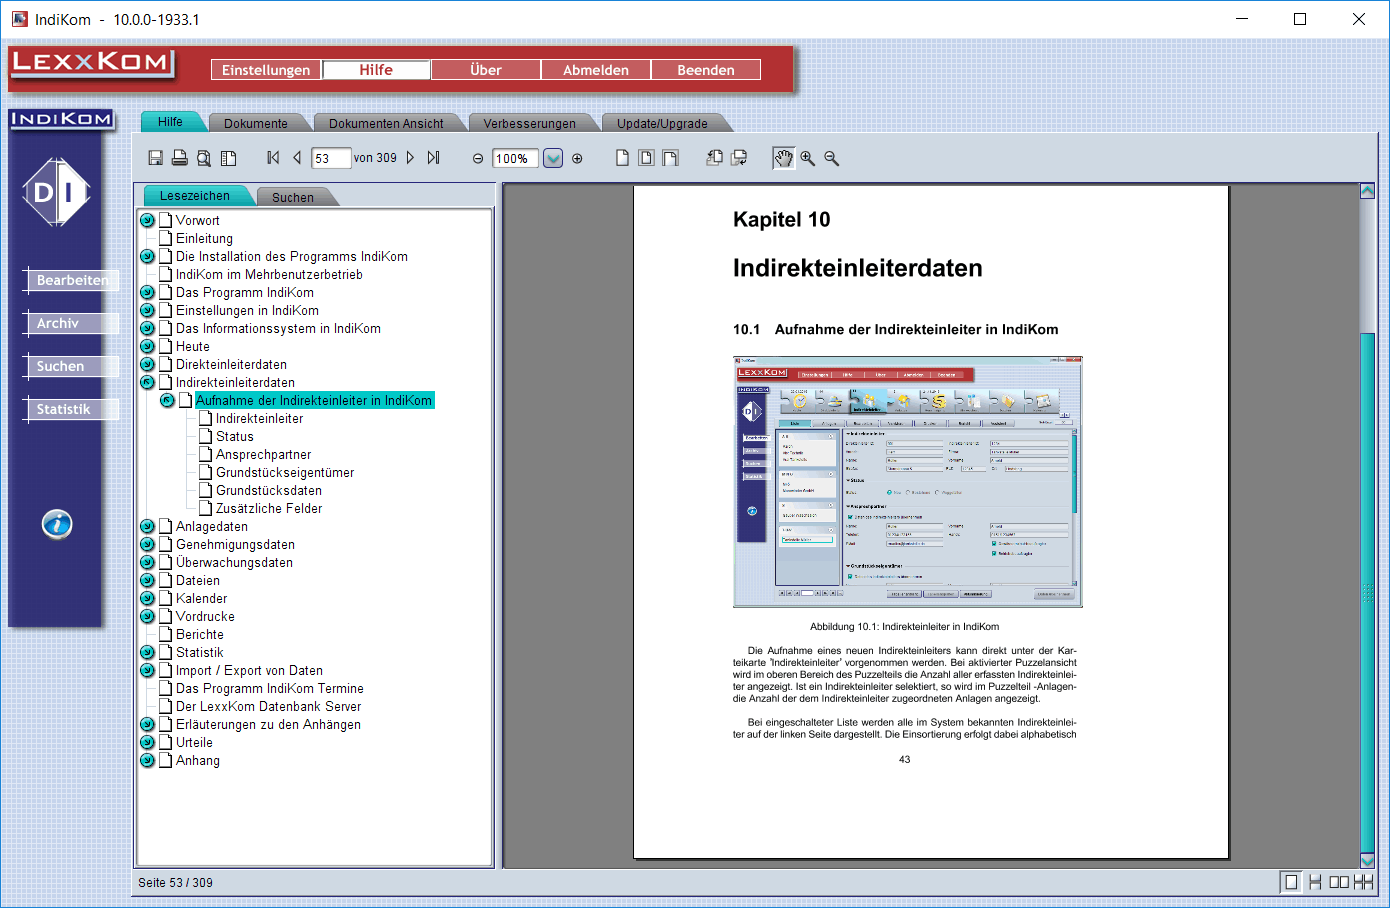1390x908 pixels.
Task: Open the Einleitung bookmark
Action: click(x=204, y=238)
